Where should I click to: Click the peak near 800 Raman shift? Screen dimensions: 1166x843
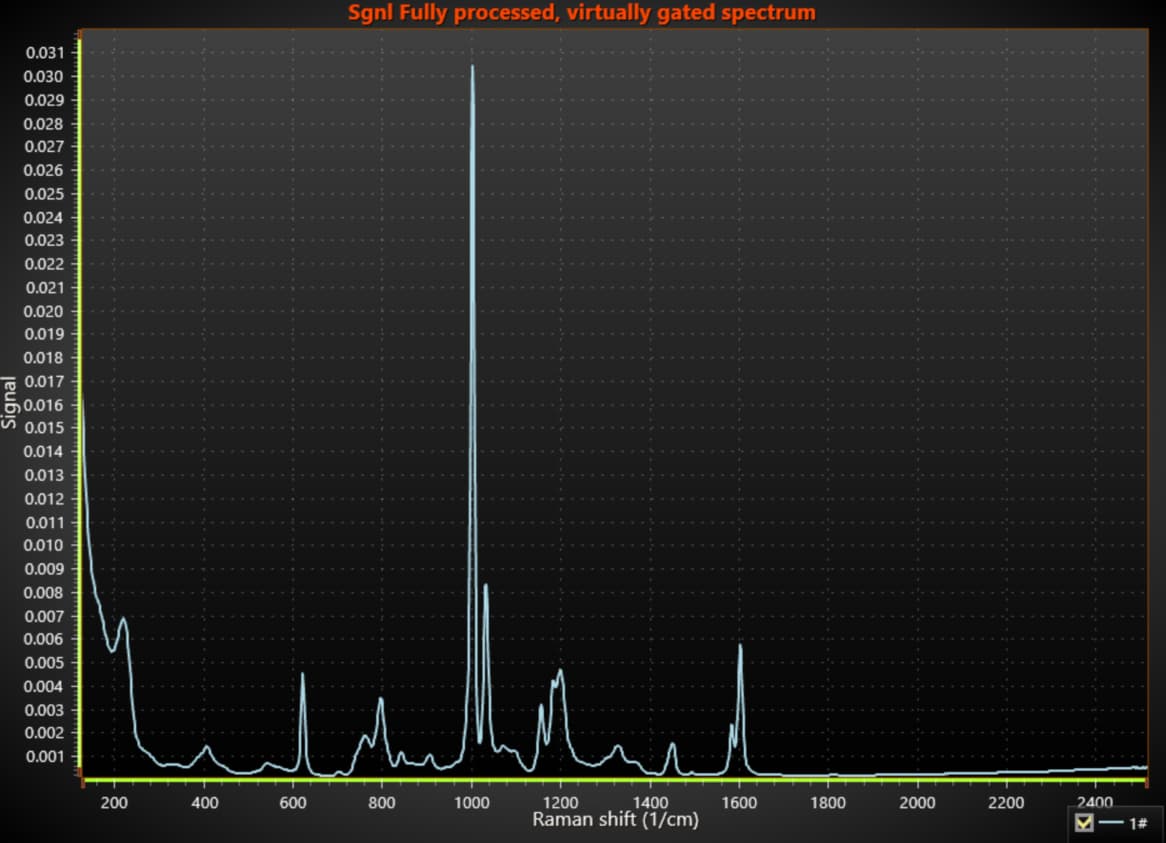coord(380,699)
